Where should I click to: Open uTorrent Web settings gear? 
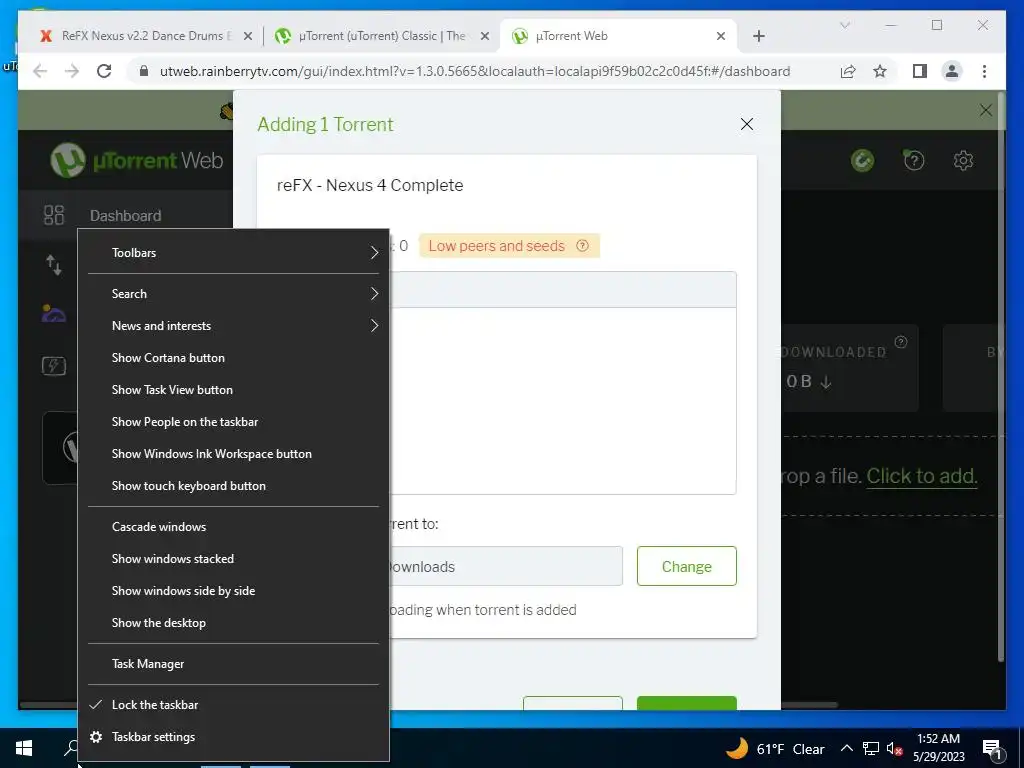pyautogui.click(x=963, y=160)
